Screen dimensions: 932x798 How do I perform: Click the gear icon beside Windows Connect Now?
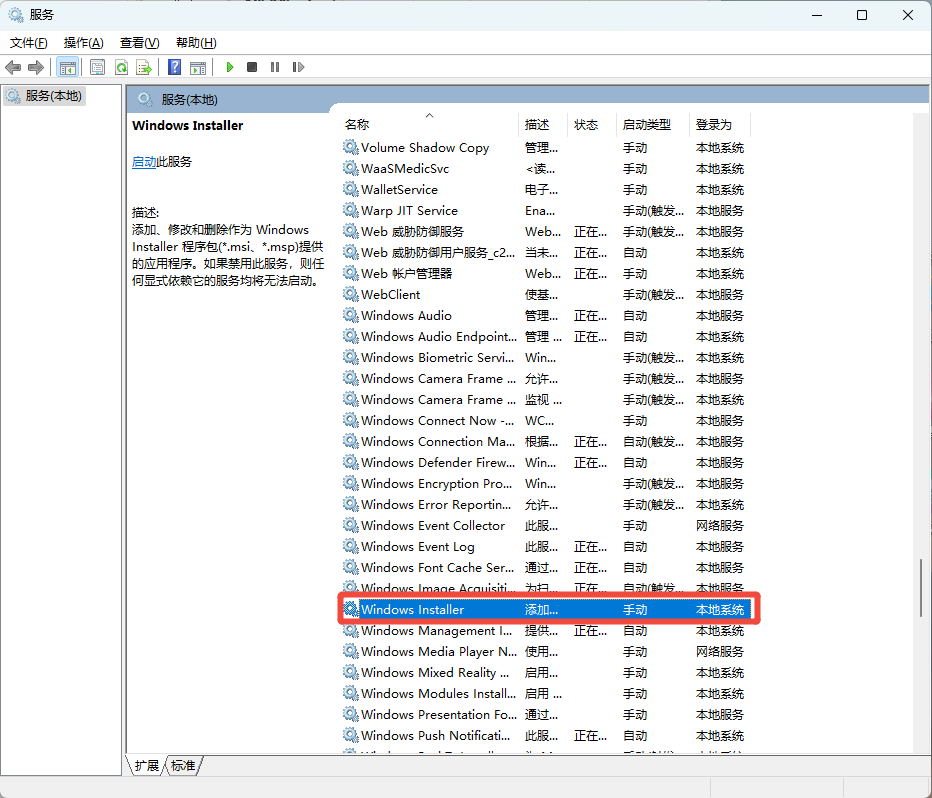pyautogui.click(x=351, y=420)
